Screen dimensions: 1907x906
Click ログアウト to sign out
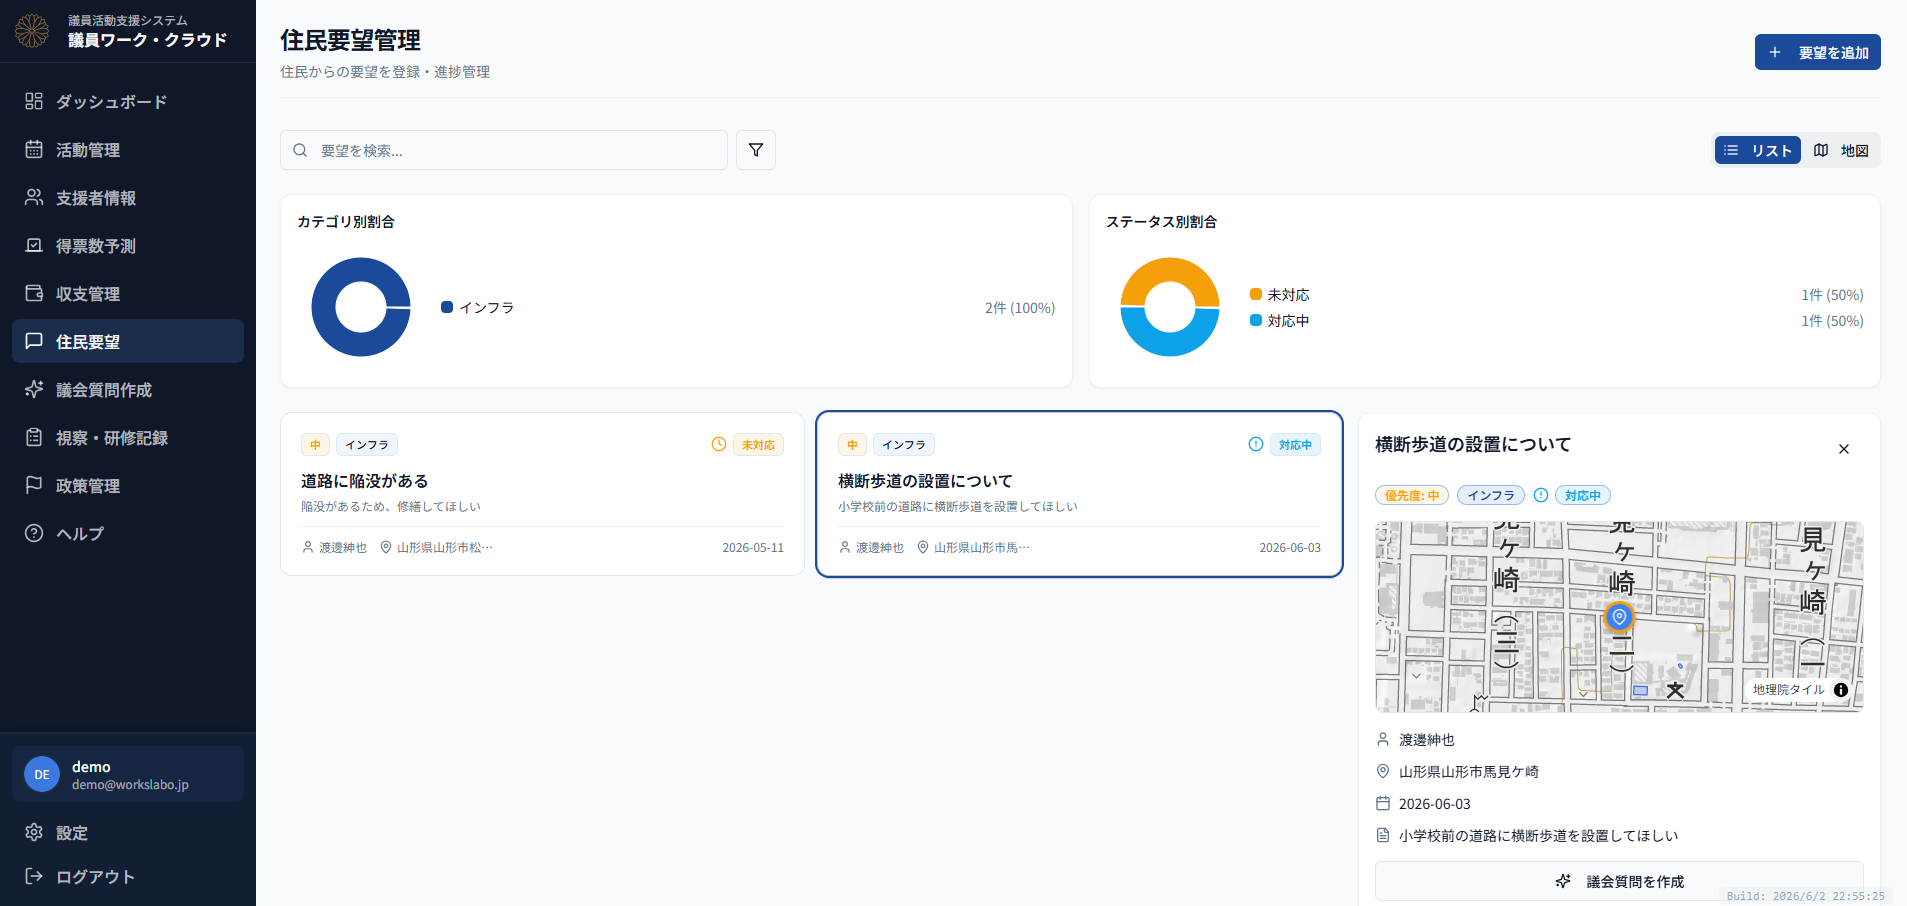(128, 876)
